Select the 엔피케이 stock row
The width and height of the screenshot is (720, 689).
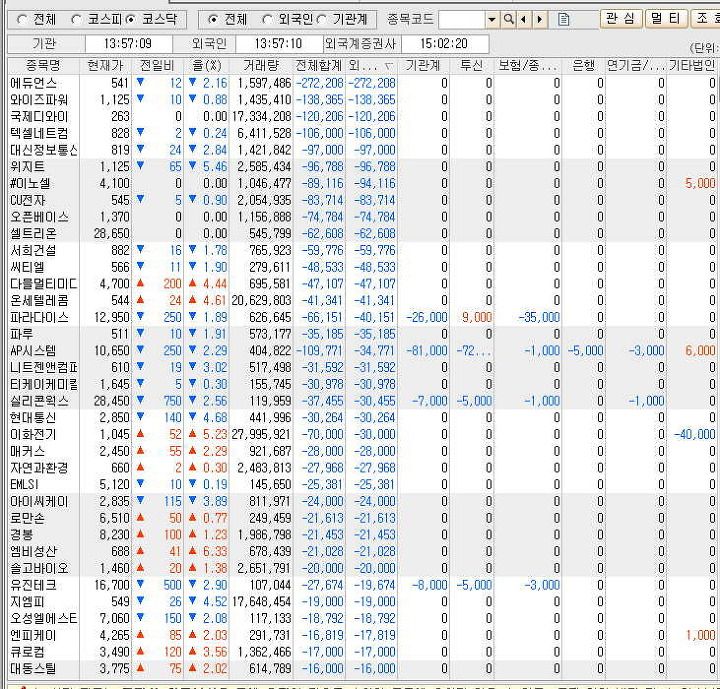[x=363, y=635]
